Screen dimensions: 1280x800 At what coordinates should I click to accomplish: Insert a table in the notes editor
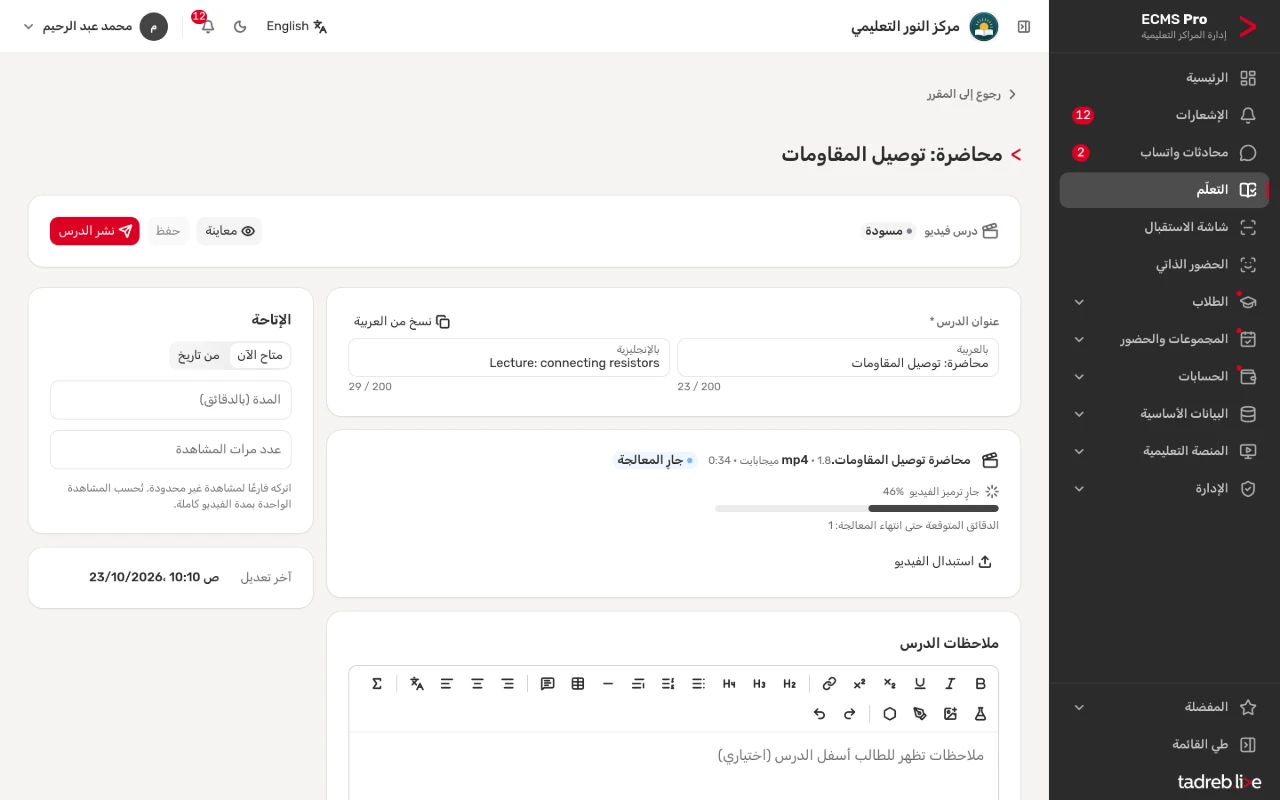pos(578,684)
